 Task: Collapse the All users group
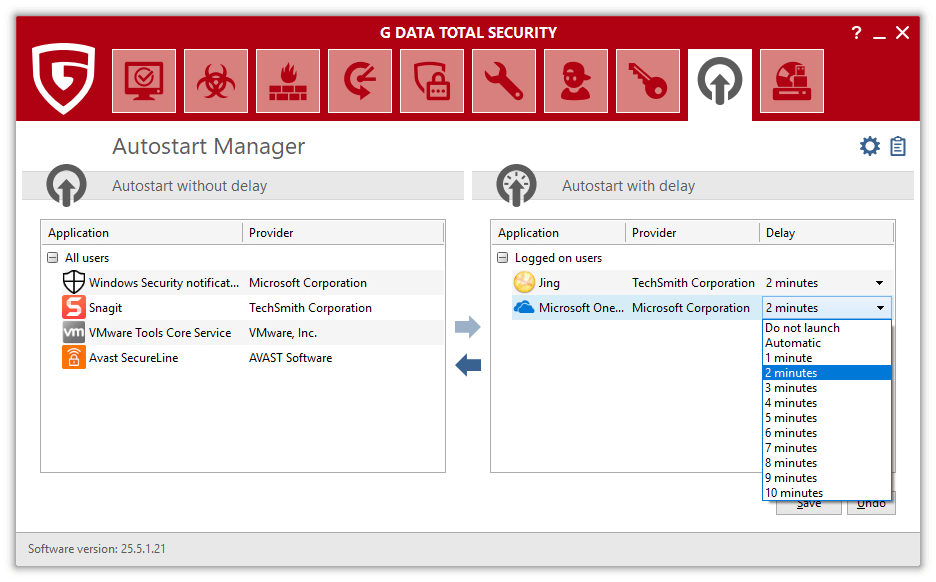tap(53, 258)
